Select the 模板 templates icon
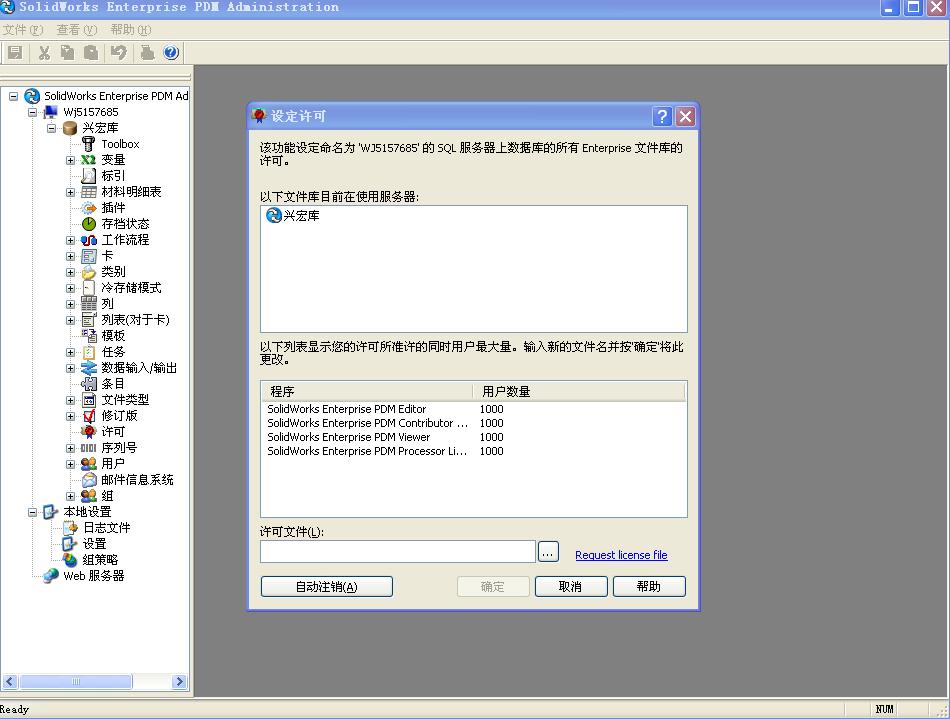 point(88,336)
